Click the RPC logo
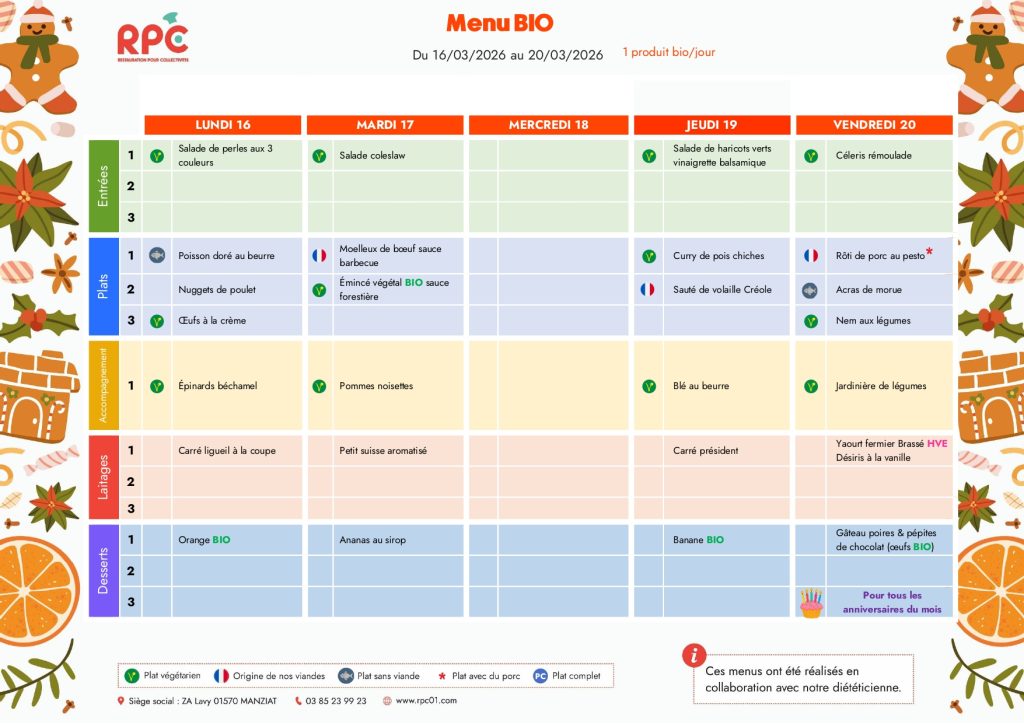Viewport: 1024px width, 724px height. (x=152, y=42)
